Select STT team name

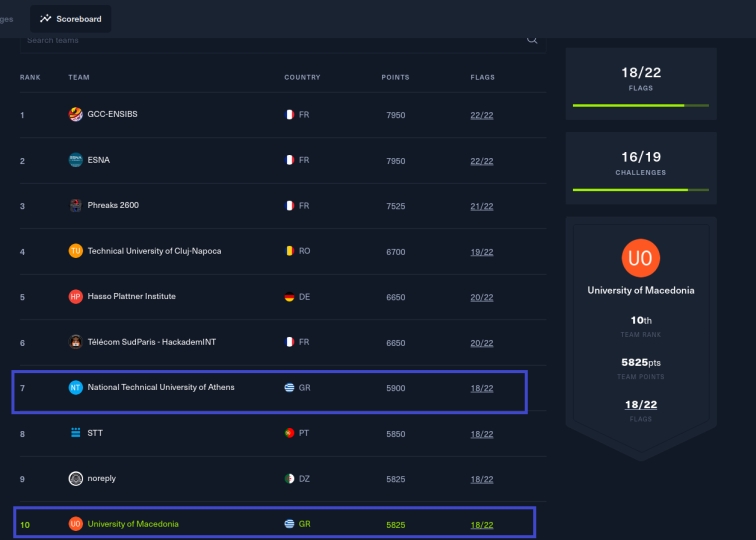click(95, 433)
